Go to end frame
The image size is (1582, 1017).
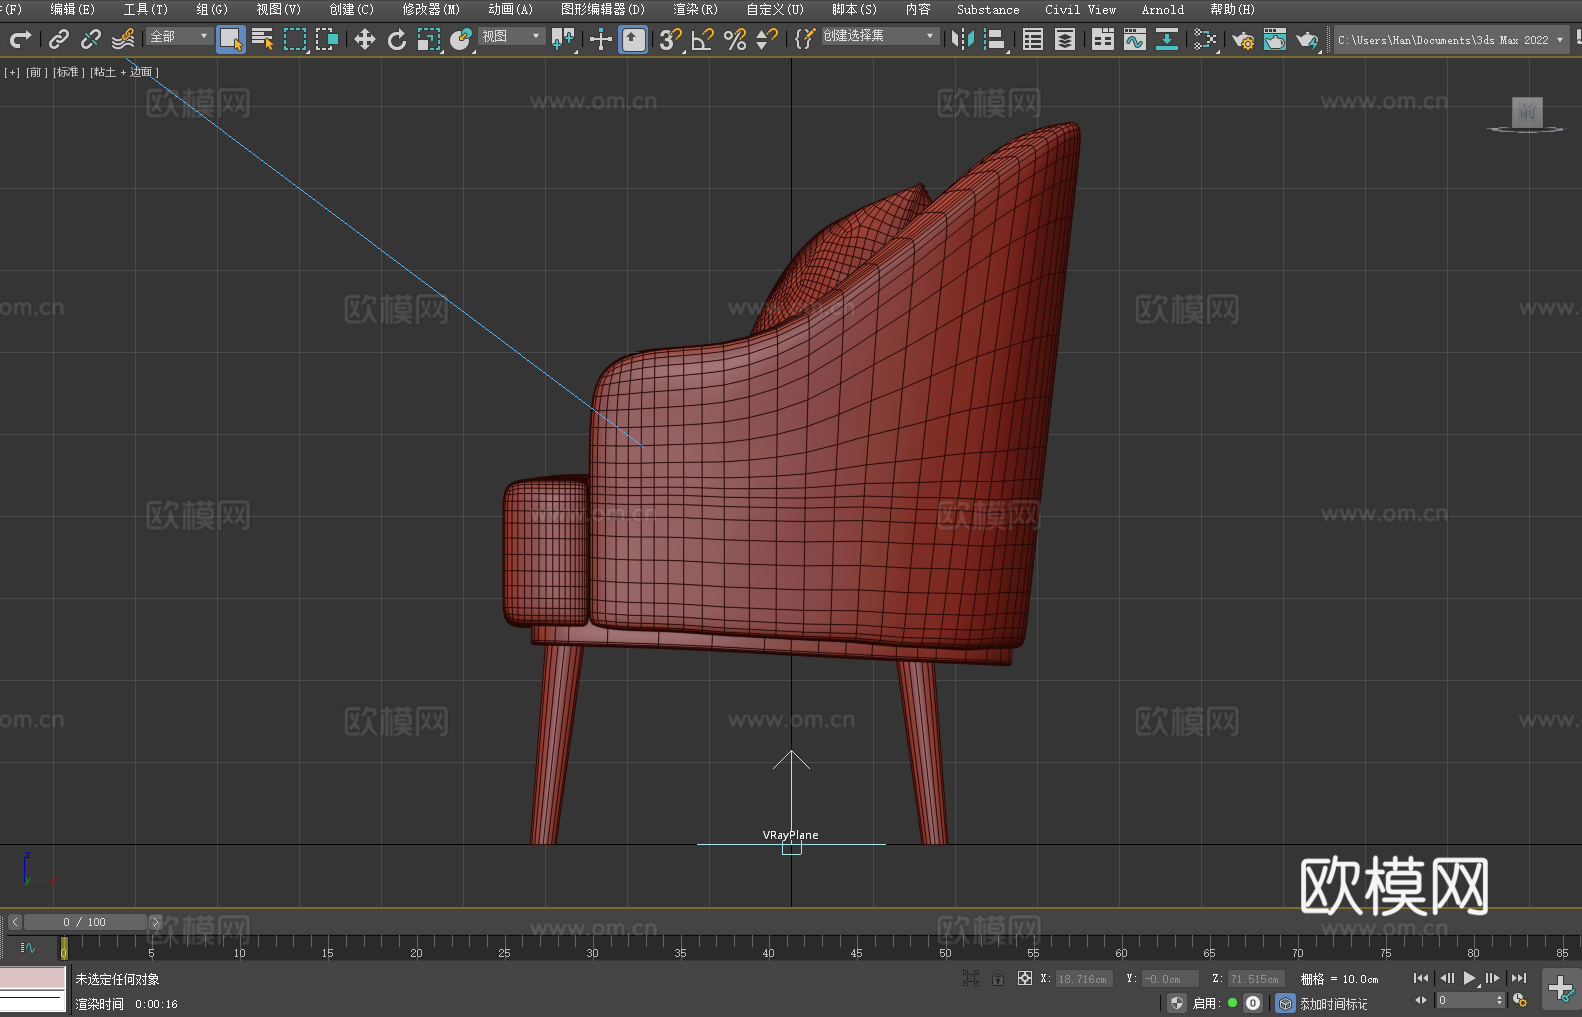click(1519, 978)
